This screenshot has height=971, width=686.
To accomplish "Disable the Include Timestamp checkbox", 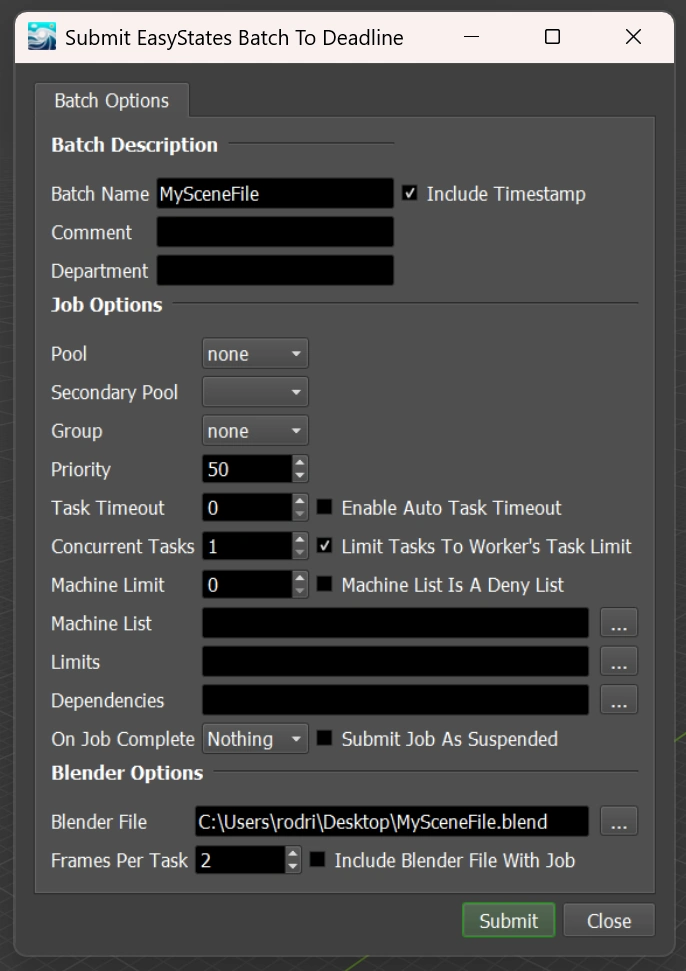I will [x=410, y=194].
